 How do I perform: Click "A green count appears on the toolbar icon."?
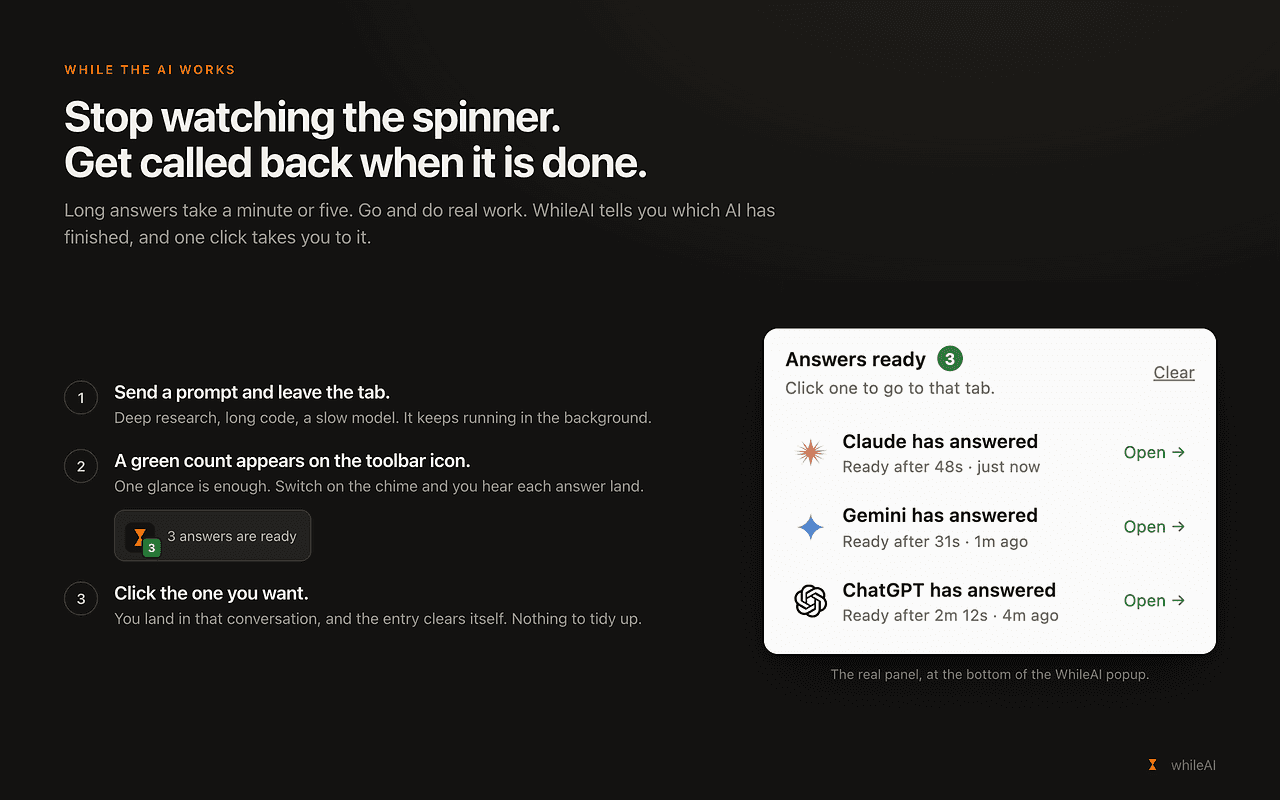coord(292,461)
